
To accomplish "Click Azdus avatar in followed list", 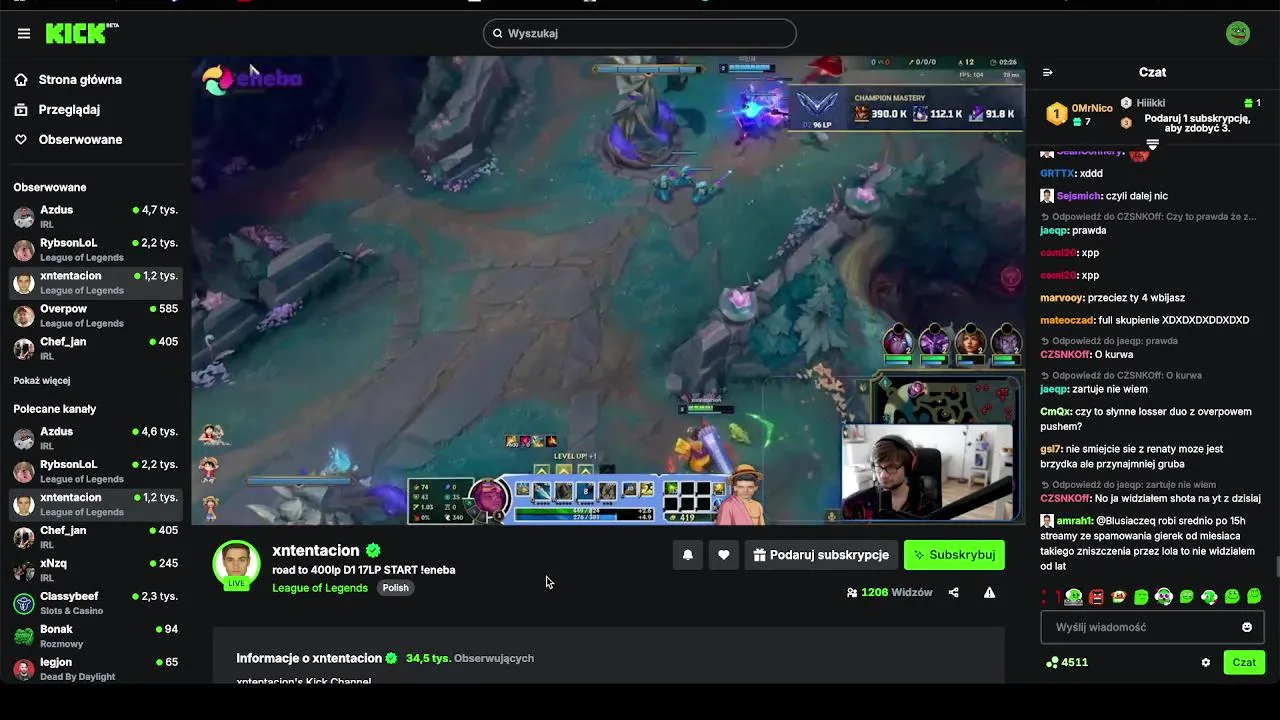I will tap(24, 216).
